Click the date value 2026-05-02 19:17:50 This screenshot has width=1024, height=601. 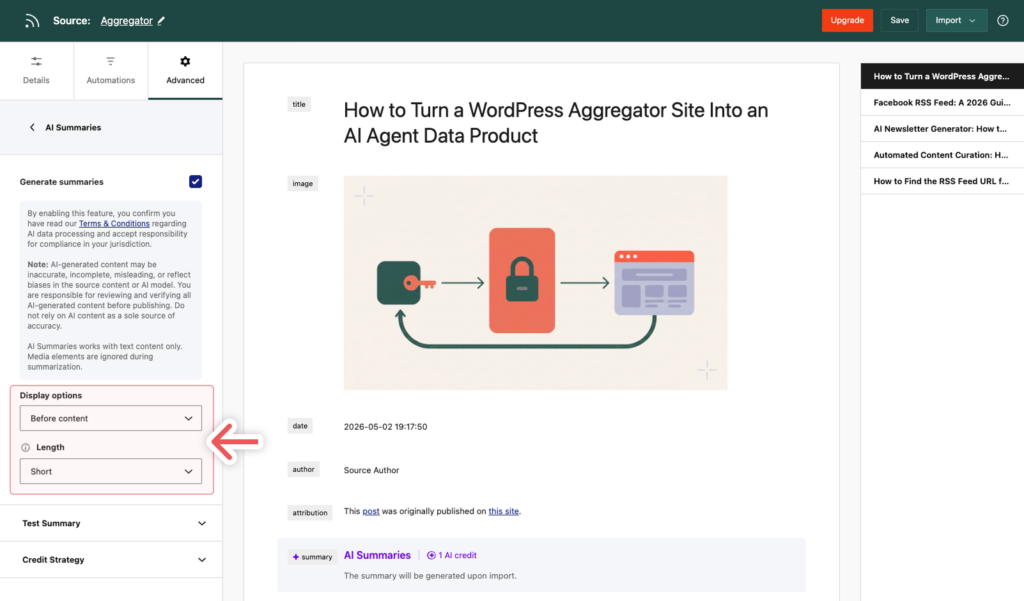coord(385,427)
